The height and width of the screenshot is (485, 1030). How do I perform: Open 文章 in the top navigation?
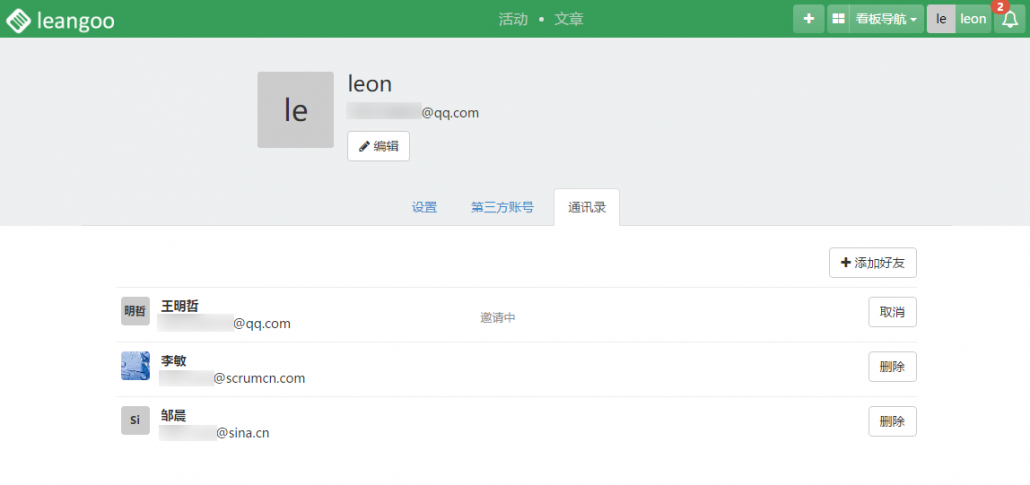click(x=568, y=19)
